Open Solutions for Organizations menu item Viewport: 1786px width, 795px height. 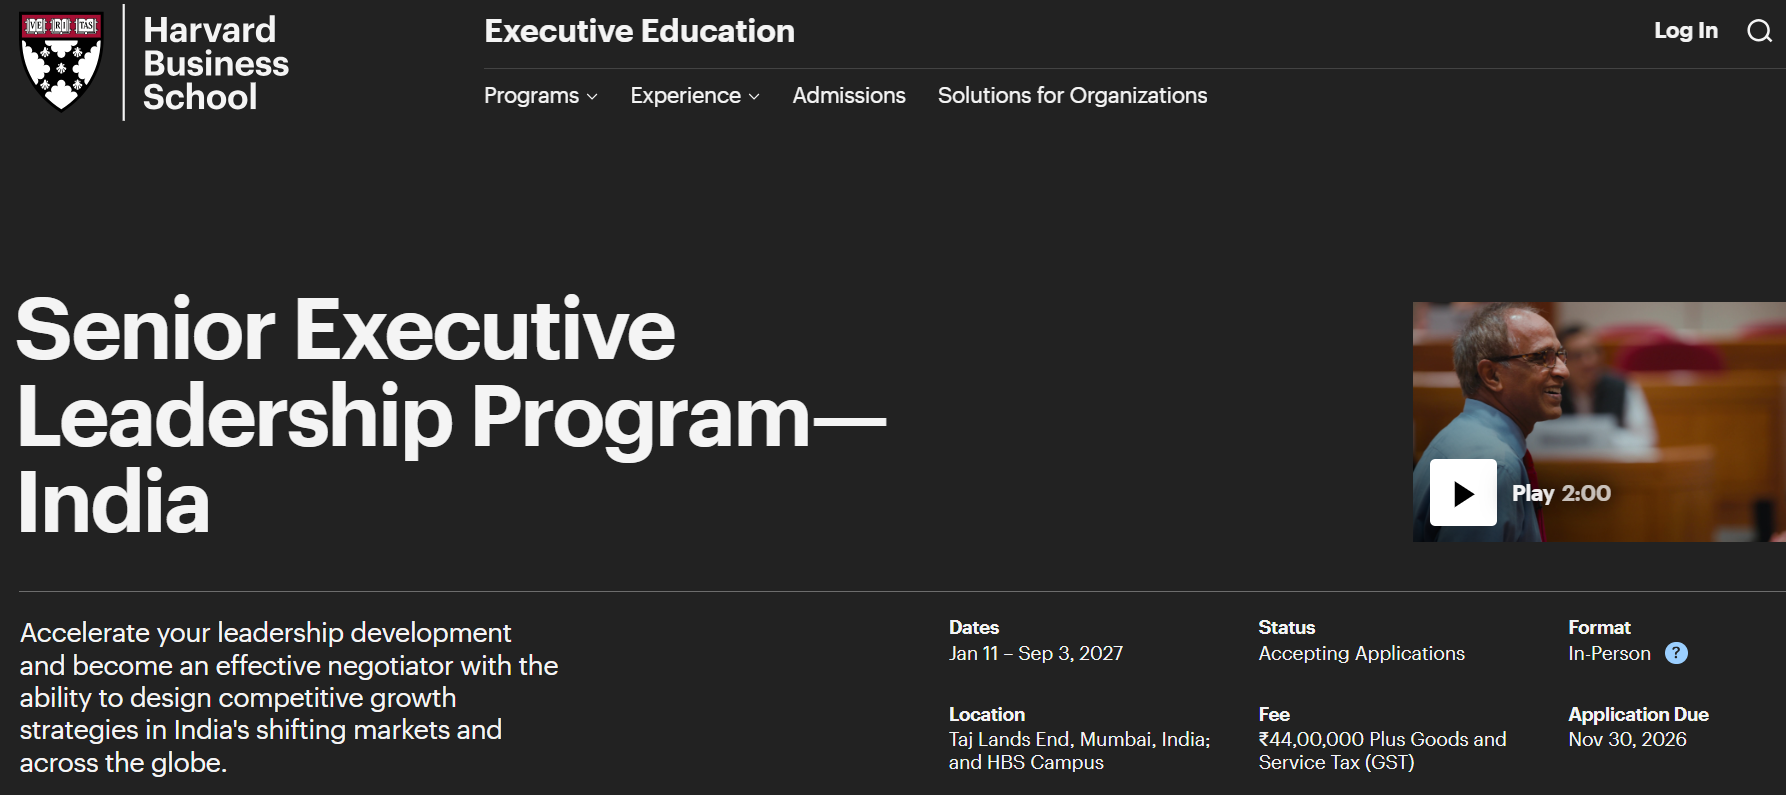point(1072,96)
